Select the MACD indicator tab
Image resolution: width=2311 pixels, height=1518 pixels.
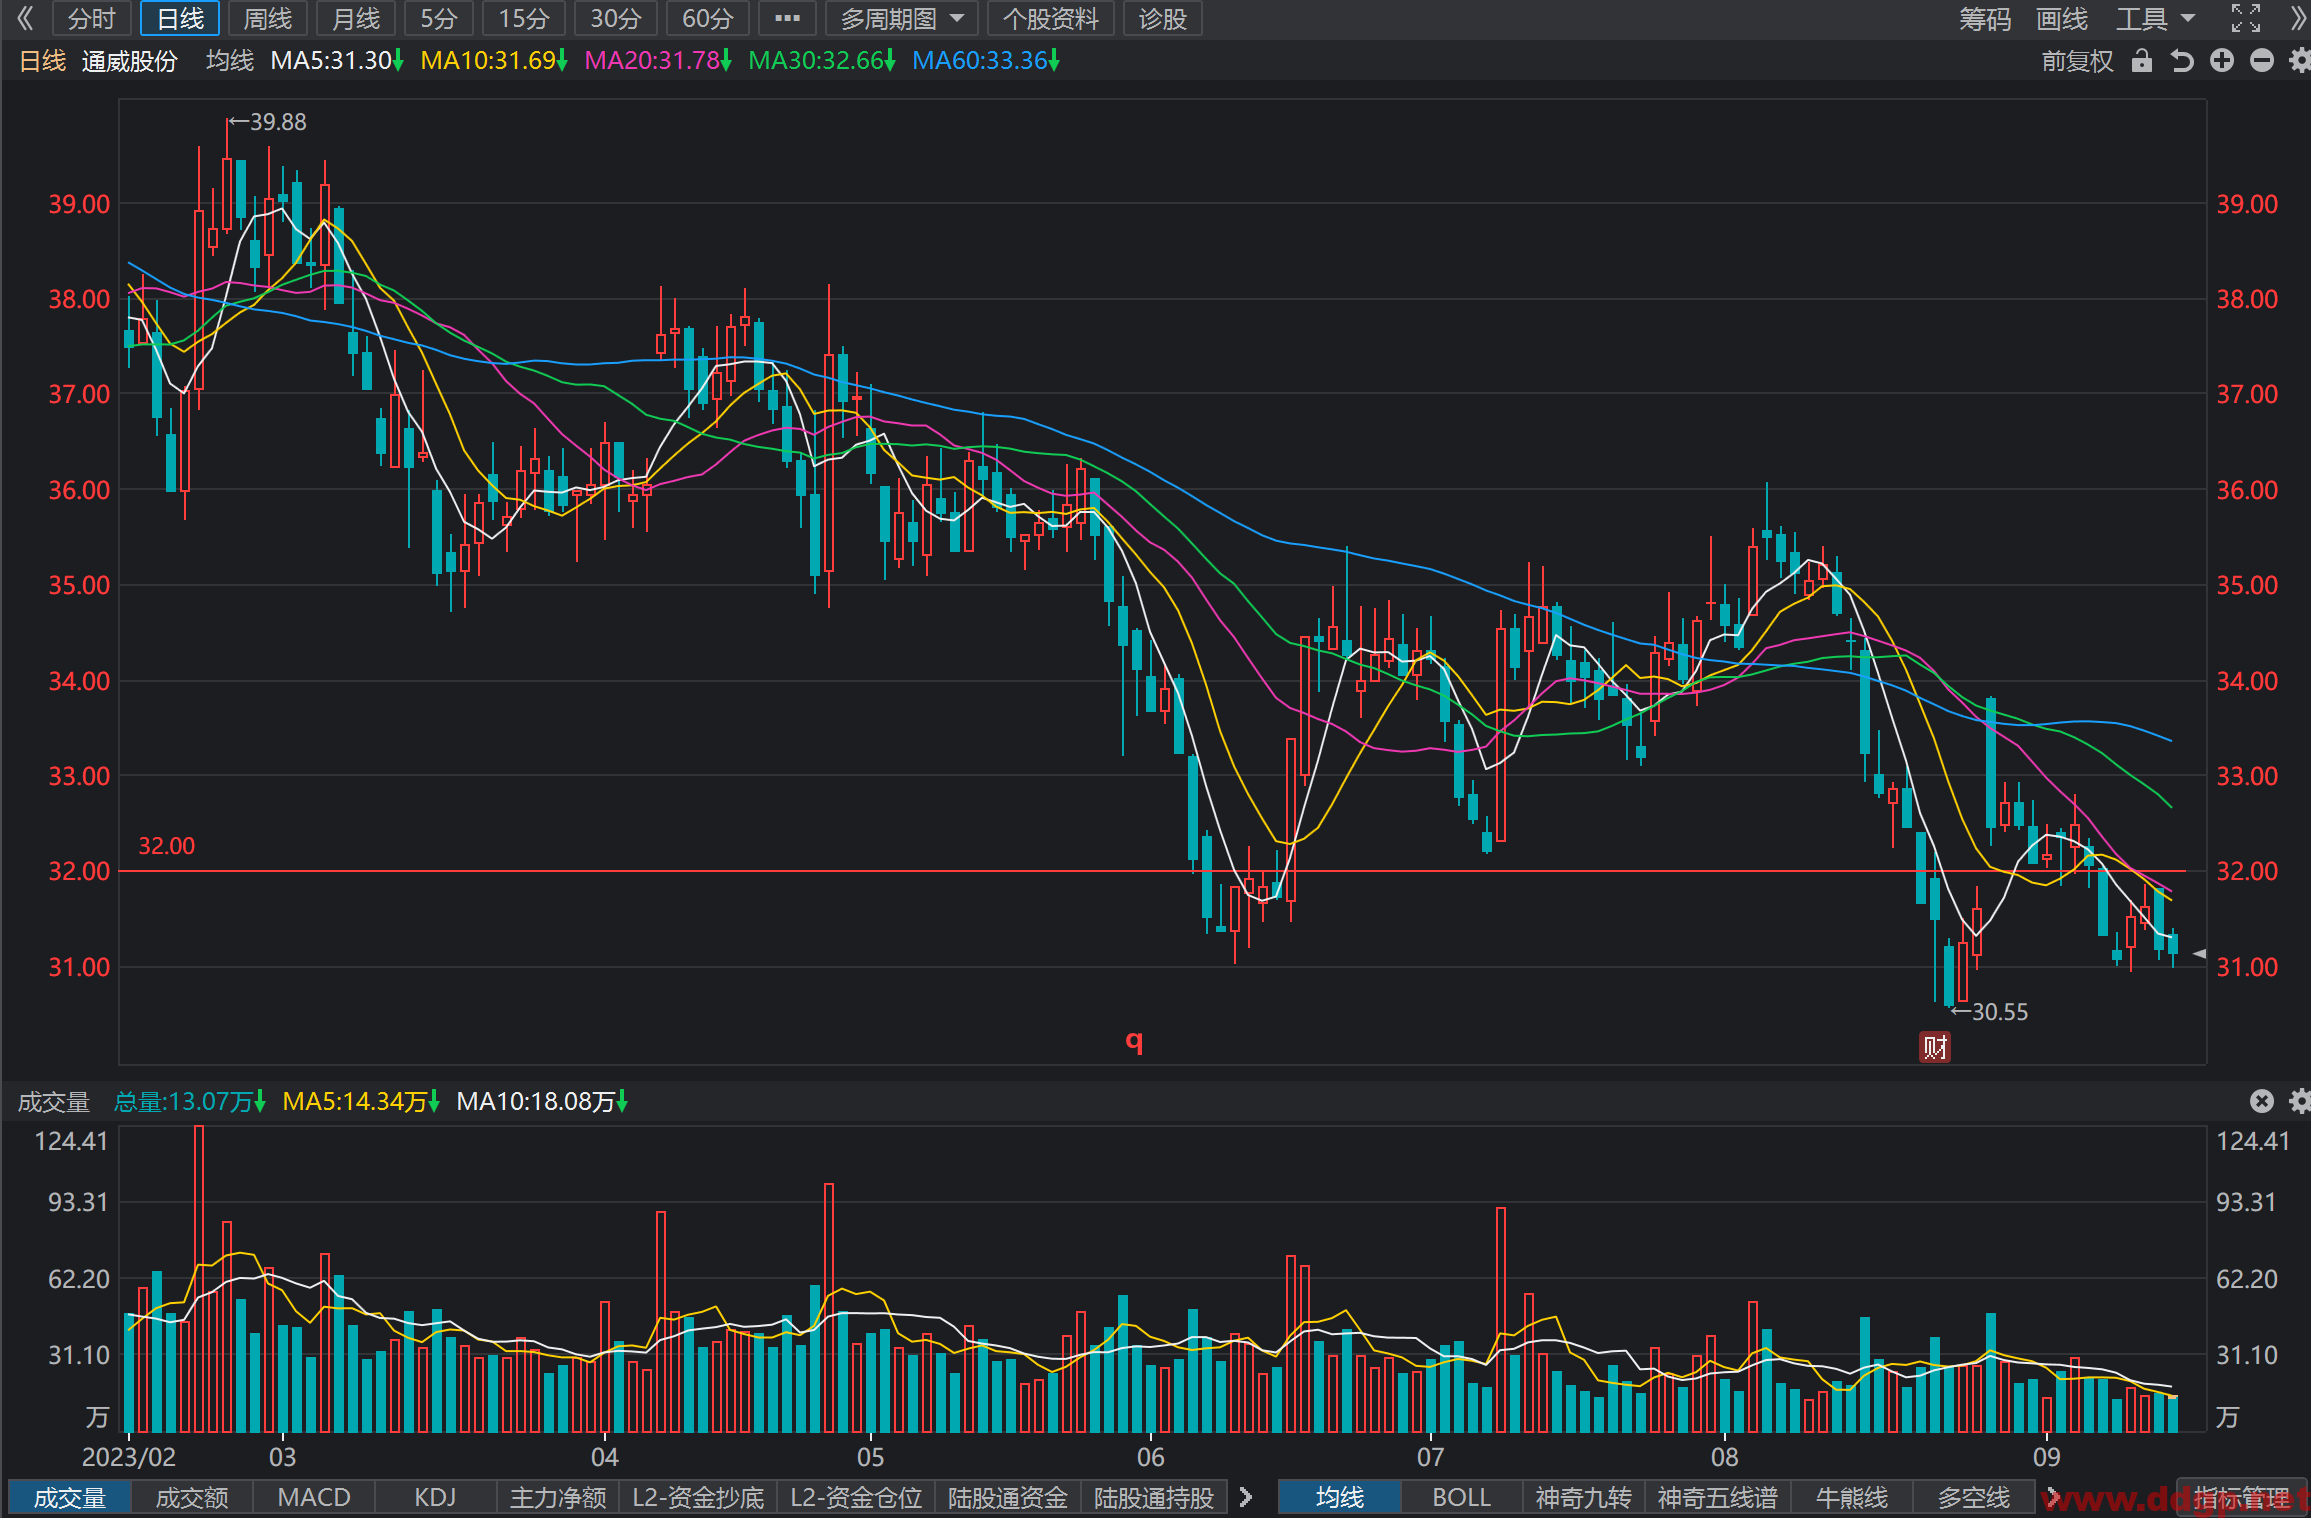coord(314,1497)
